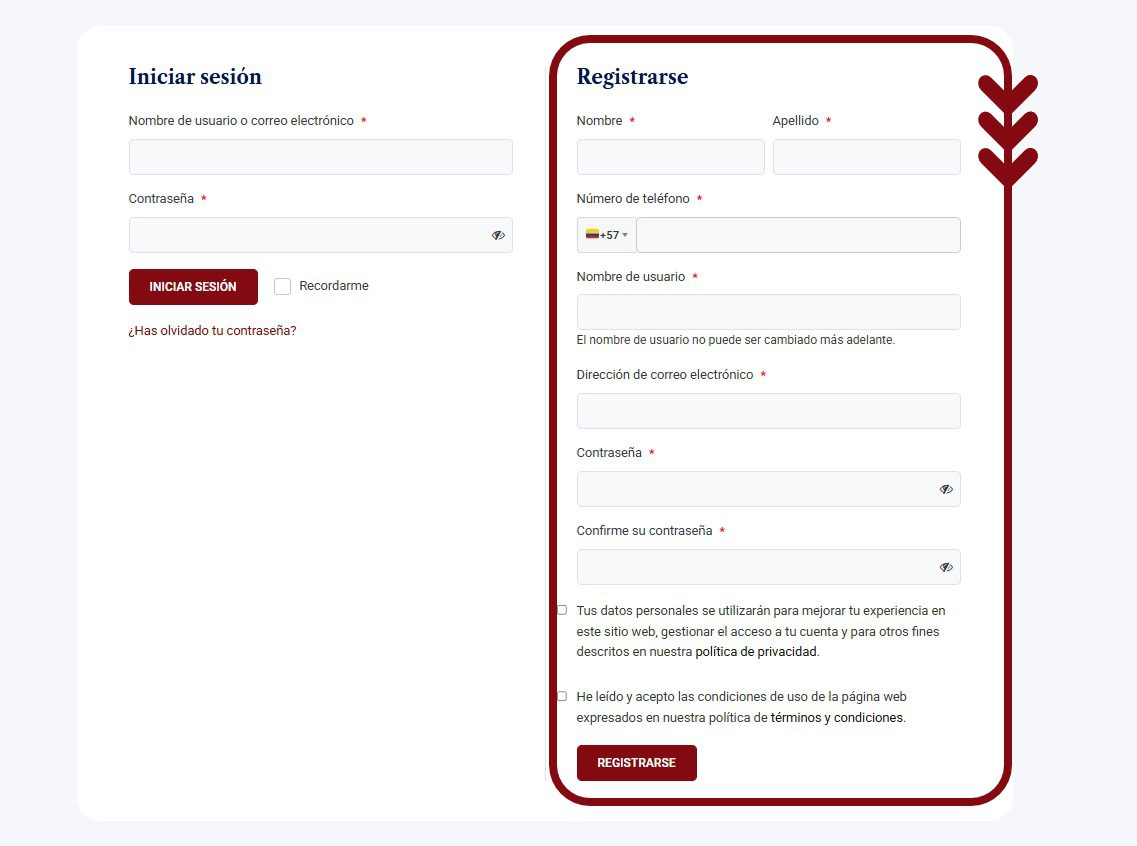The height and width of the screenshot is (846, 1137).
Task: Check the Recordarme checkbox
Action: point(283,286)
